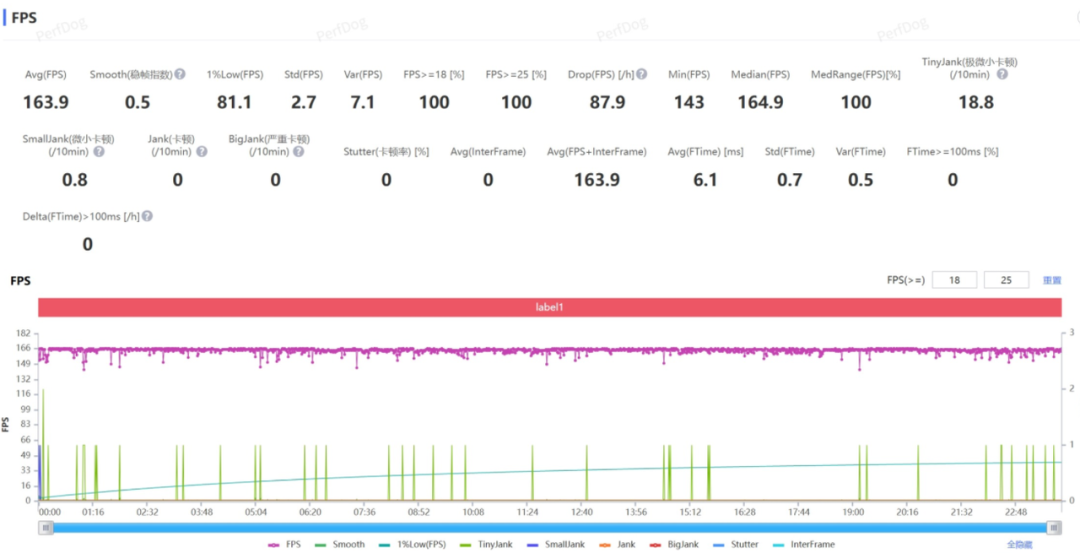The image size is (1080, 553).
Task: Click the Jank (/10min) help icon
Action: [202, 152]
